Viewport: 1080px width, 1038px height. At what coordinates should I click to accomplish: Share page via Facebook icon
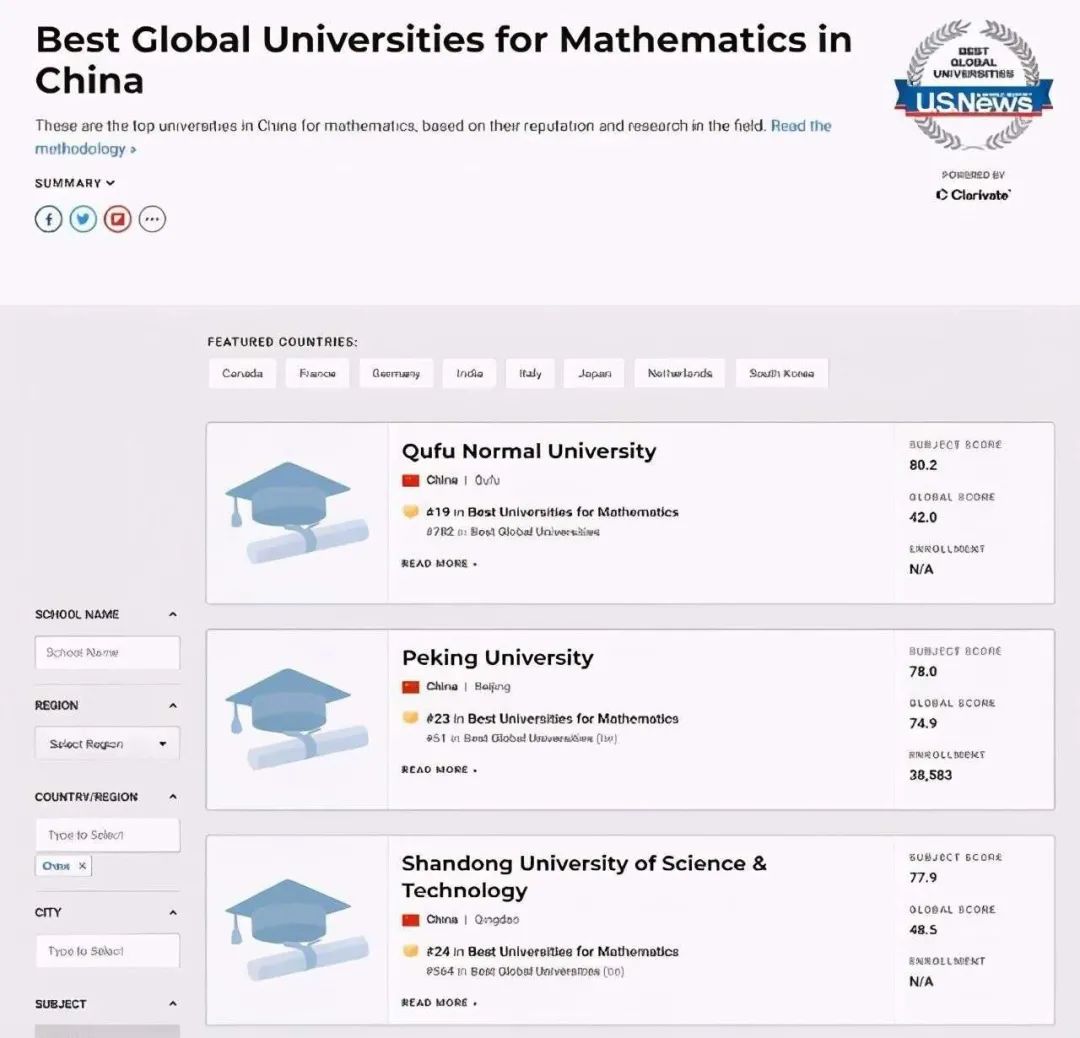(x=49, y=219)
